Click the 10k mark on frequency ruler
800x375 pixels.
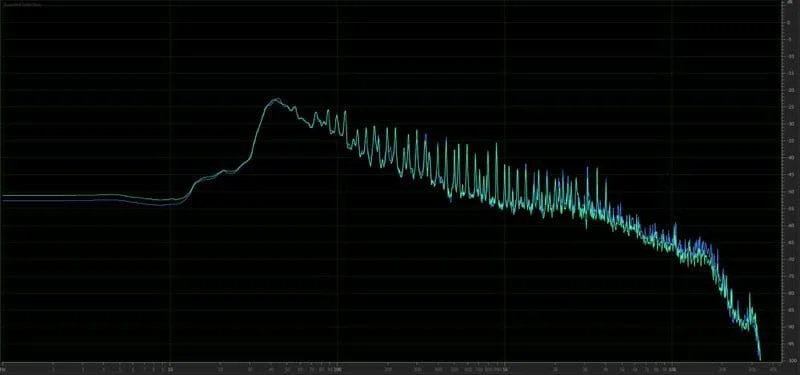(673, 369)
